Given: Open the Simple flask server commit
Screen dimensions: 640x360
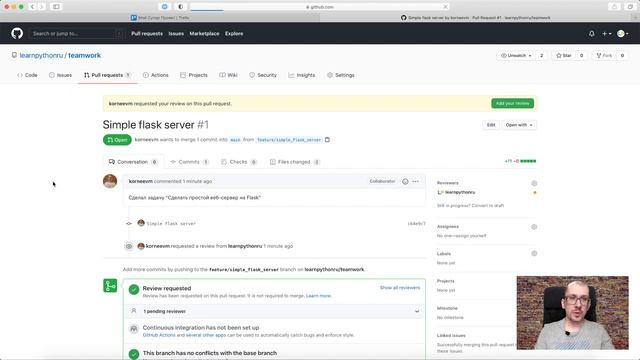Looking at the screenshot, I should [x=171, y=224].
